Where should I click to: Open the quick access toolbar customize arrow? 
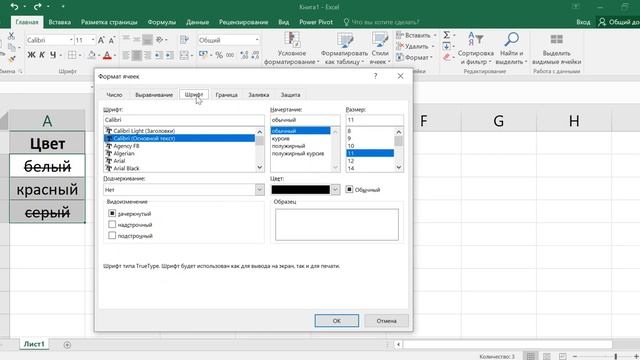click(x=63, y=7)
